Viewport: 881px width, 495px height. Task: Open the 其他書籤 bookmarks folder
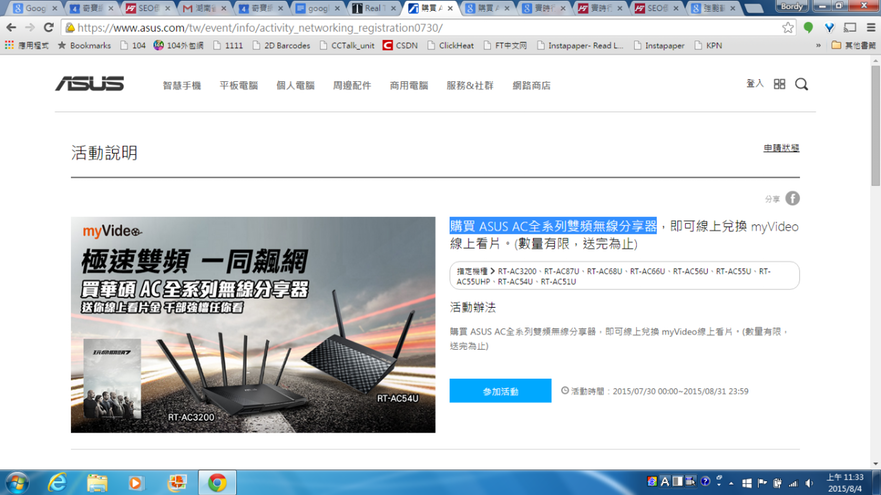pyautogui.click(x=853, y=46)
